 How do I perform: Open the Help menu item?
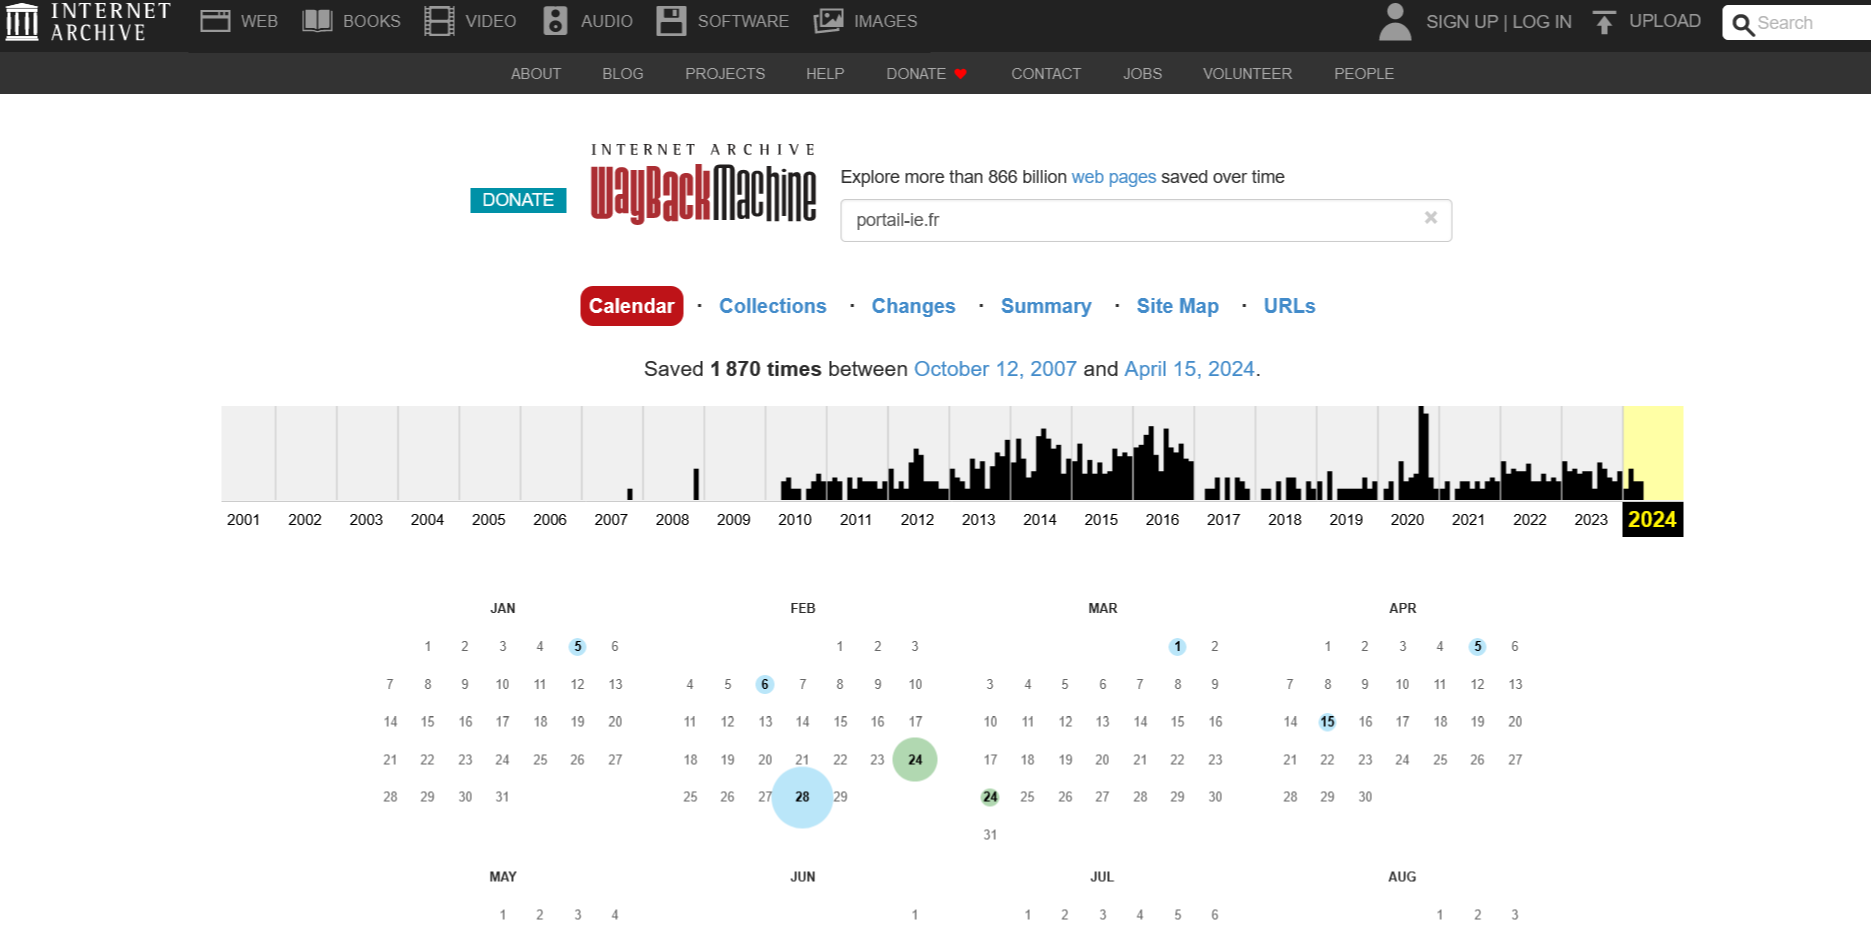(825, 73)
